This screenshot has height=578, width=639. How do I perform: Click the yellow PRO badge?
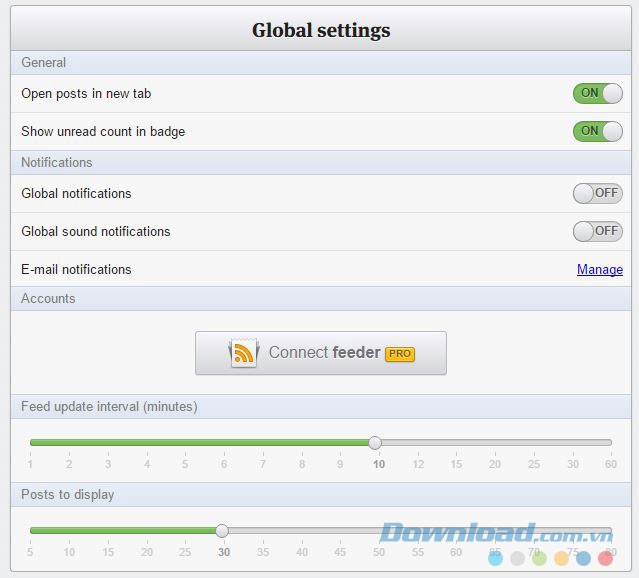[x=400, y=353]
